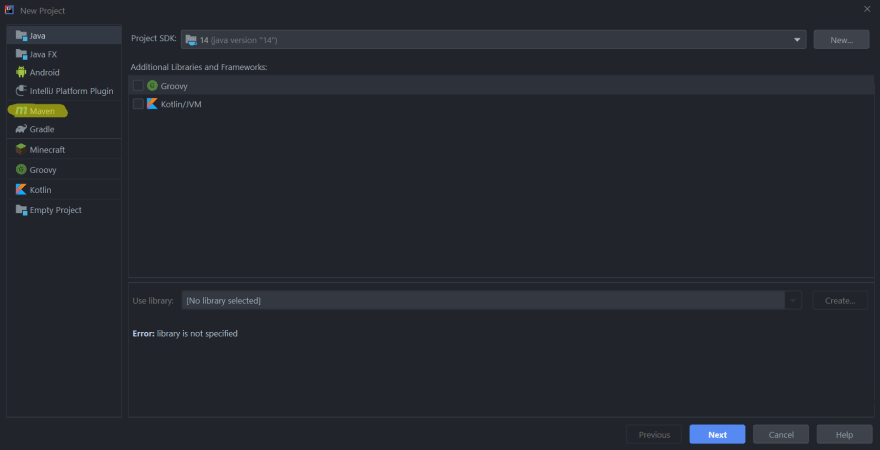The height and width of the screenshot is (450, 880).
Task: Click the Create... library button
Action: pos(840,301)
